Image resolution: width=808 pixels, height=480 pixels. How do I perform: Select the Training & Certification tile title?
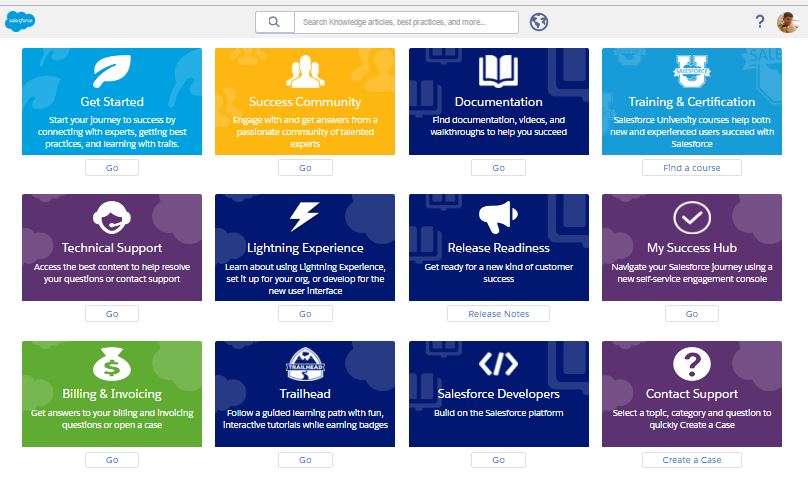click(692, 102)
